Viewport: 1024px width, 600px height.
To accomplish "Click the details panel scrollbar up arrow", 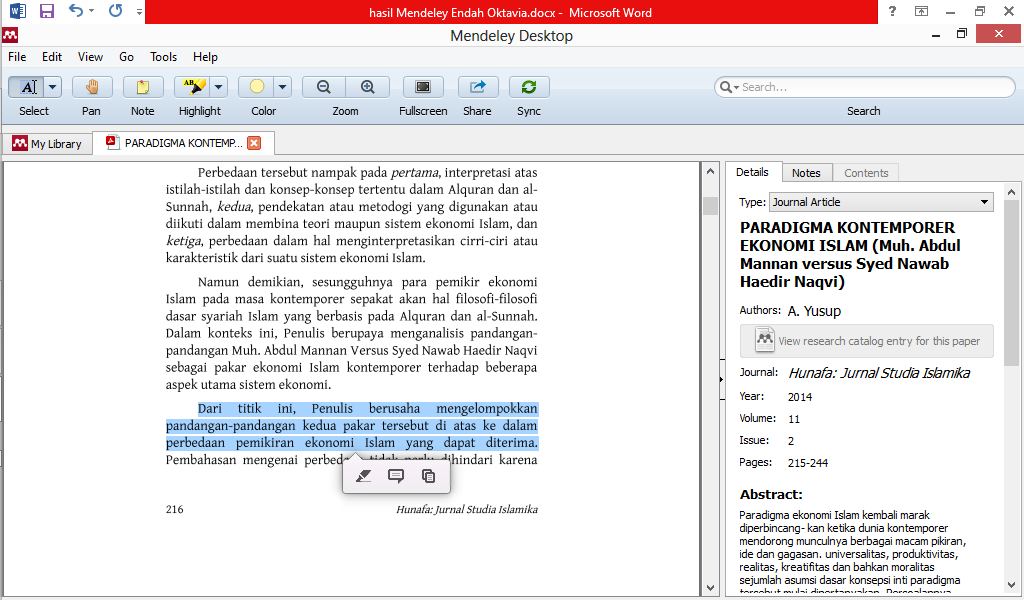I will click(1011, 192).
